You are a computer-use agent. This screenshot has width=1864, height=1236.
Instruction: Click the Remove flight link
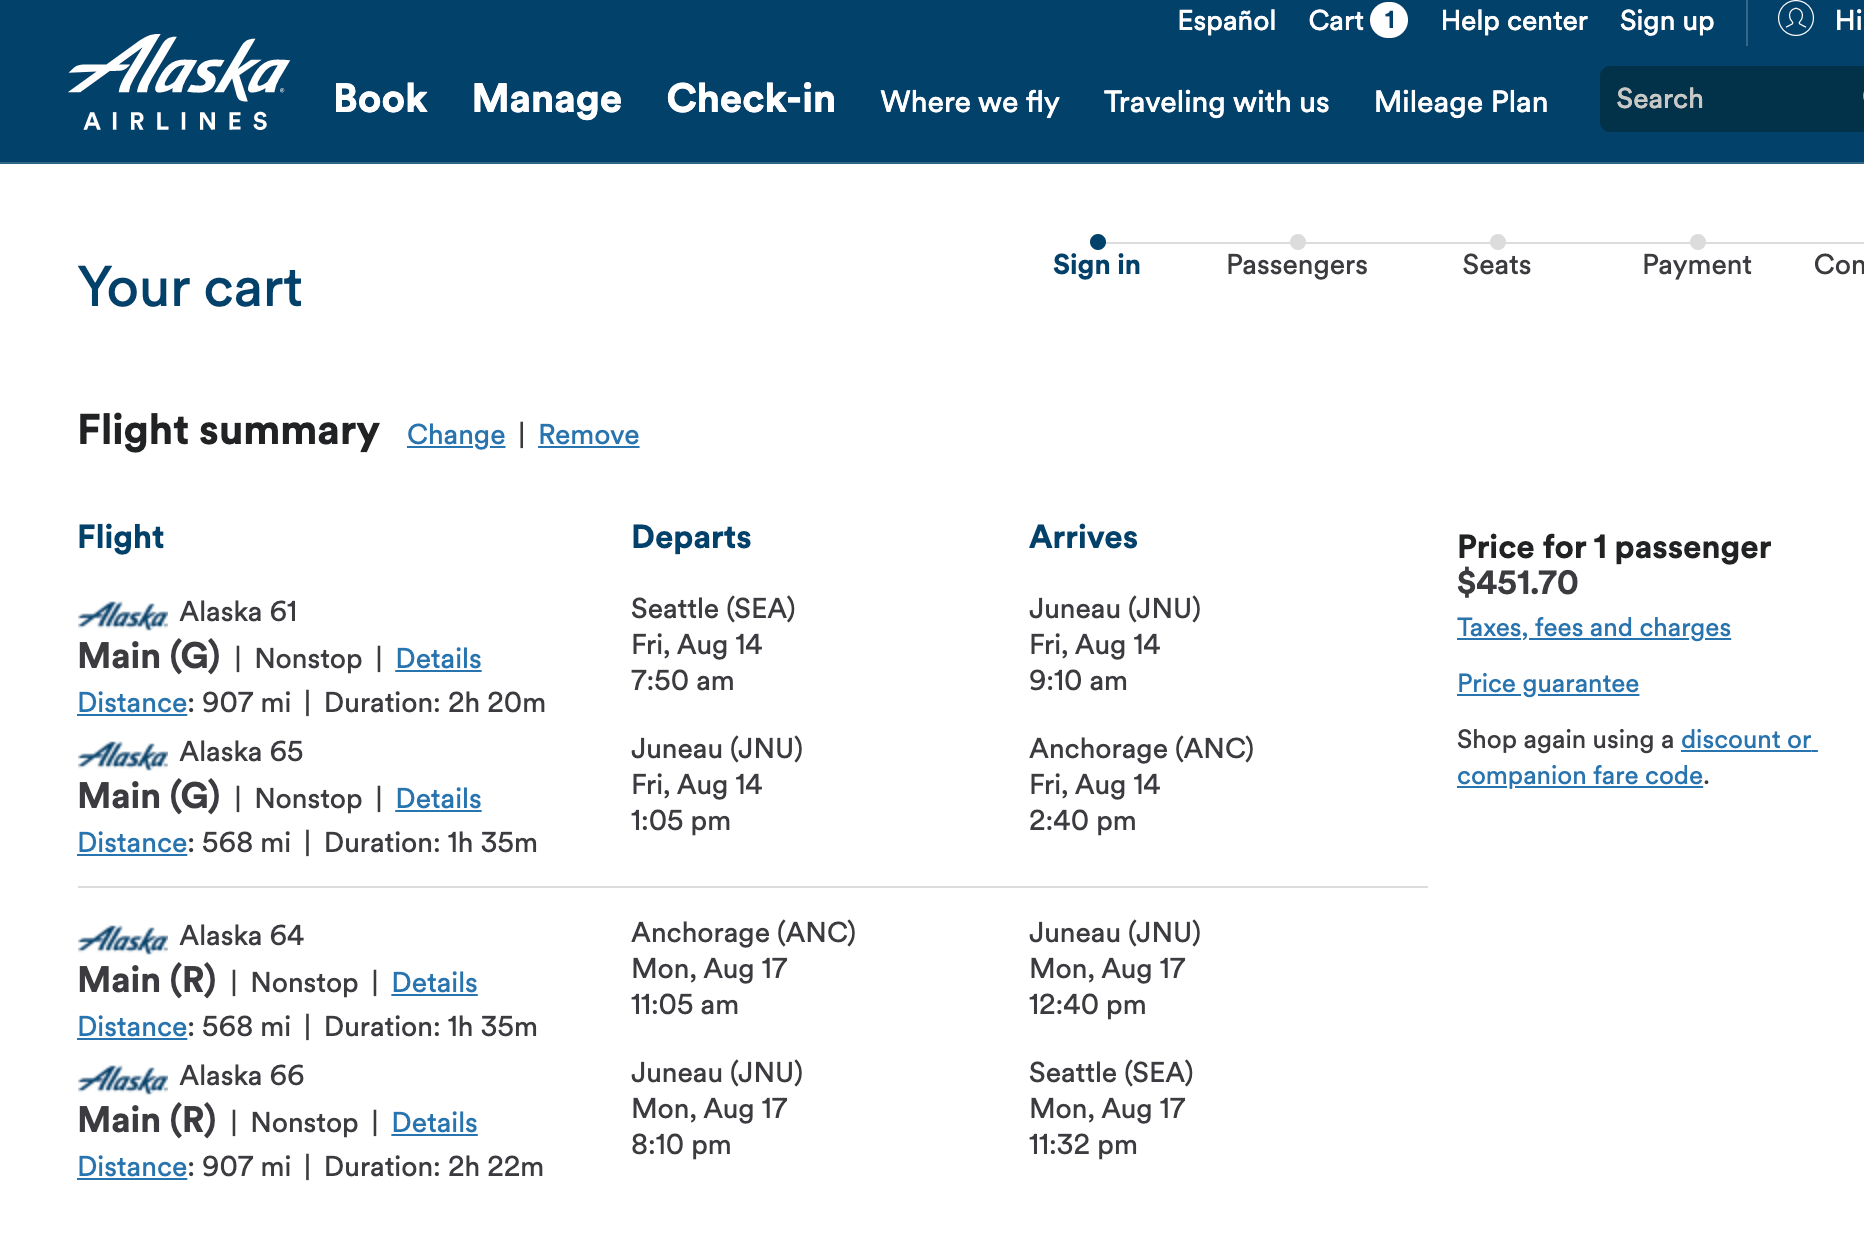pyautogui.click(x=588, y=435)
